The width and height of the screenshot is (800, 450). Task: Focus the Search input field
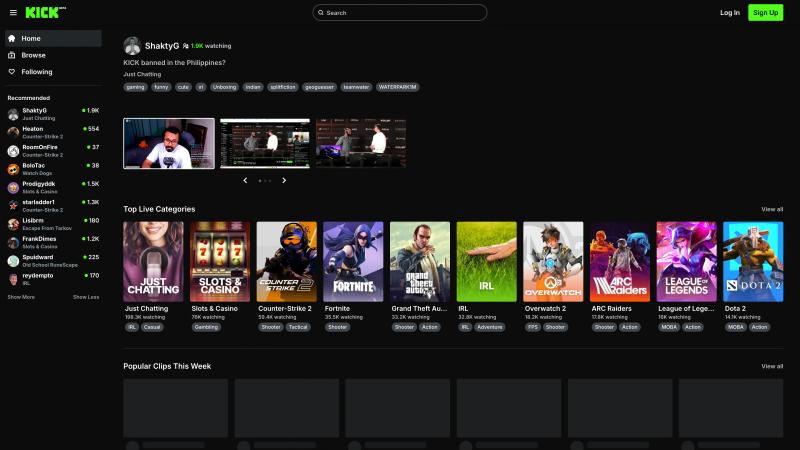[x=399, y=13]
